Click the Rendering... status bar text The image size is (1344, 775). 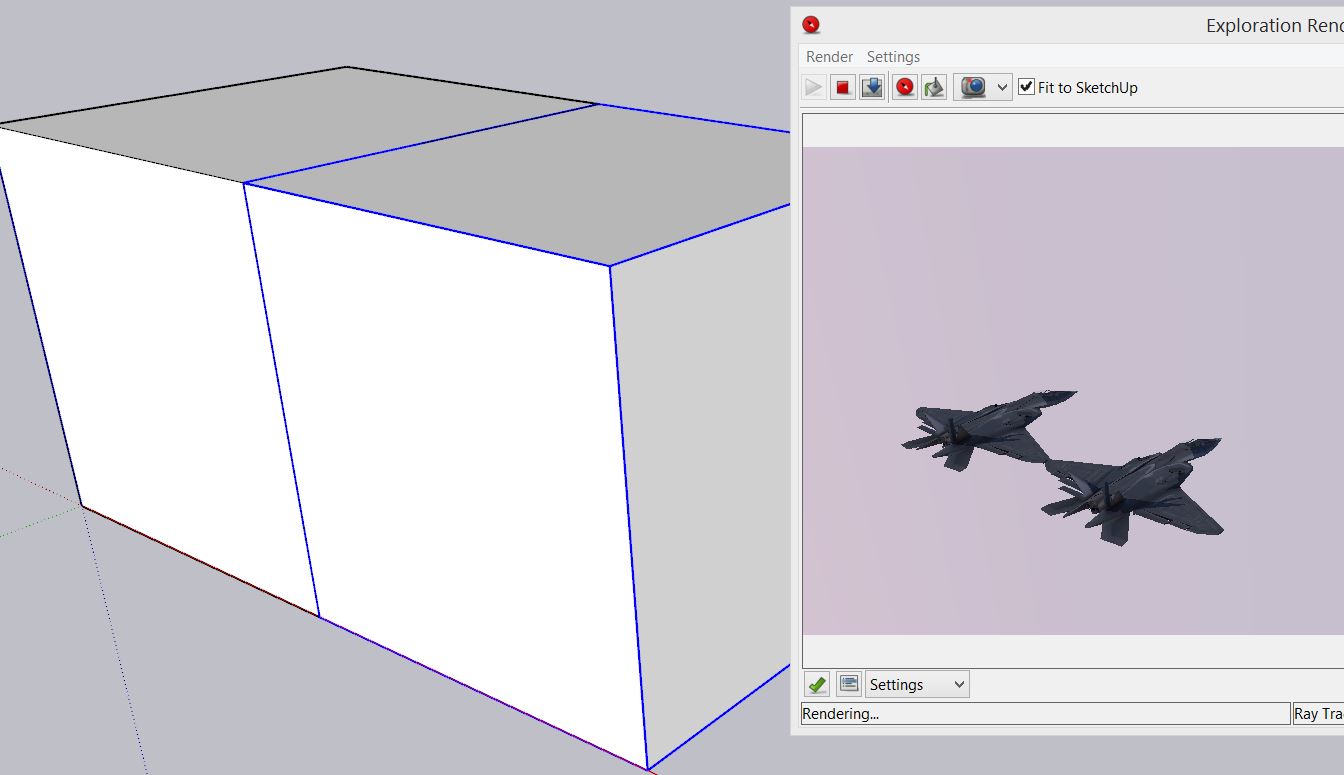[x=841, y=714]
